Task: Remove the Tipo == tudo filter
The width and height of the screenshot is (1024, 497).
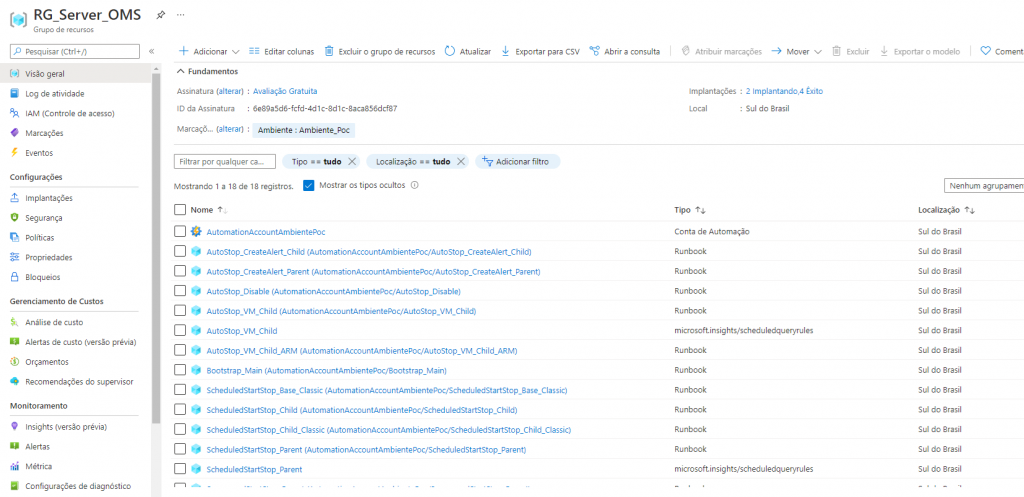Action: (x=351, y=161)
